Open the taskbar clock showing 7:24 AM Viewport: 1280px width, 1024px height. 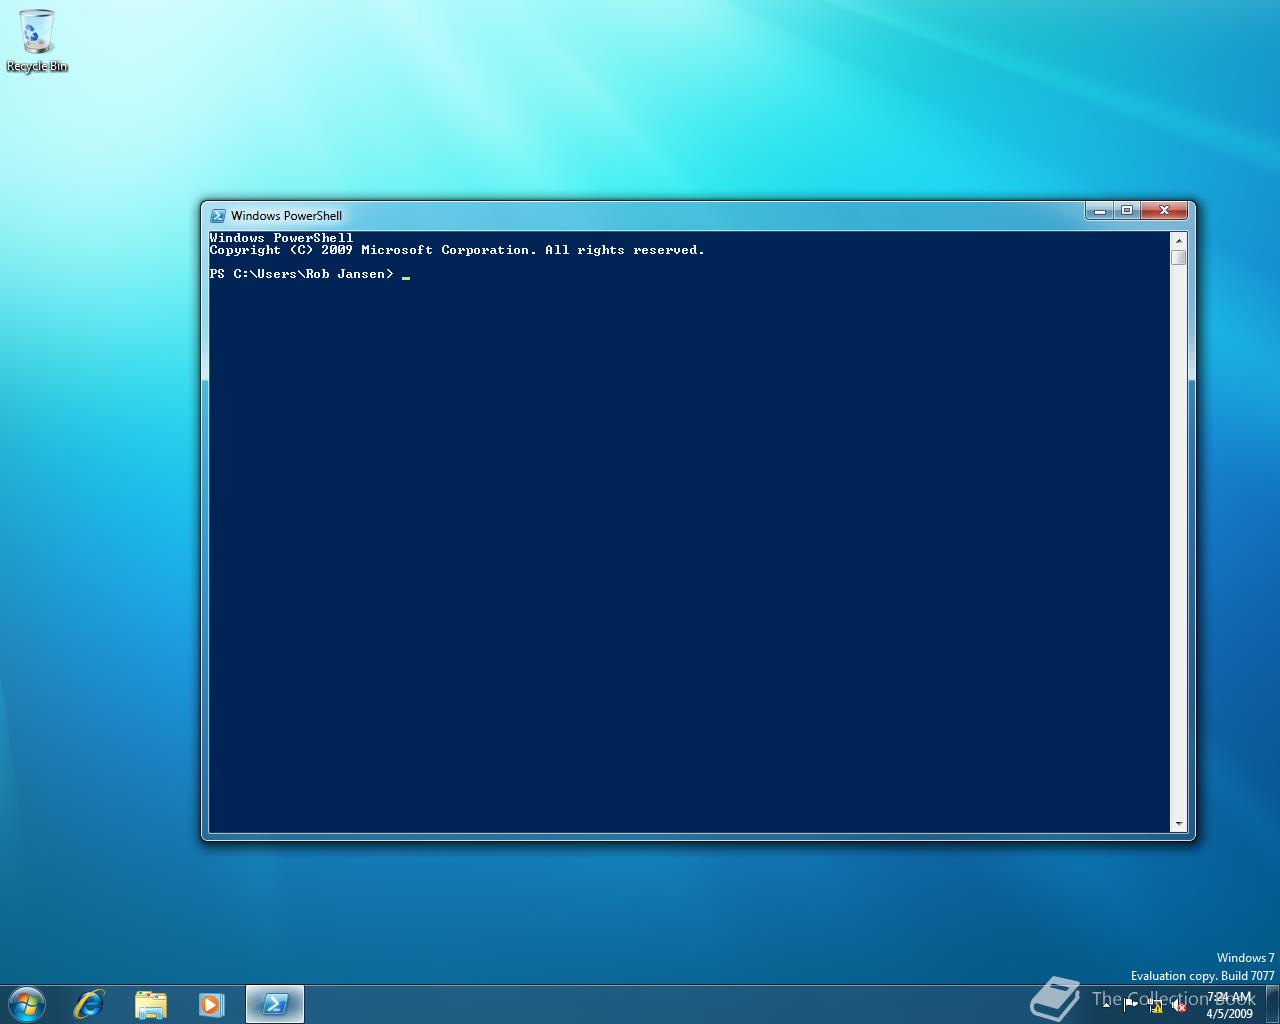[x=1229, y=1005]
